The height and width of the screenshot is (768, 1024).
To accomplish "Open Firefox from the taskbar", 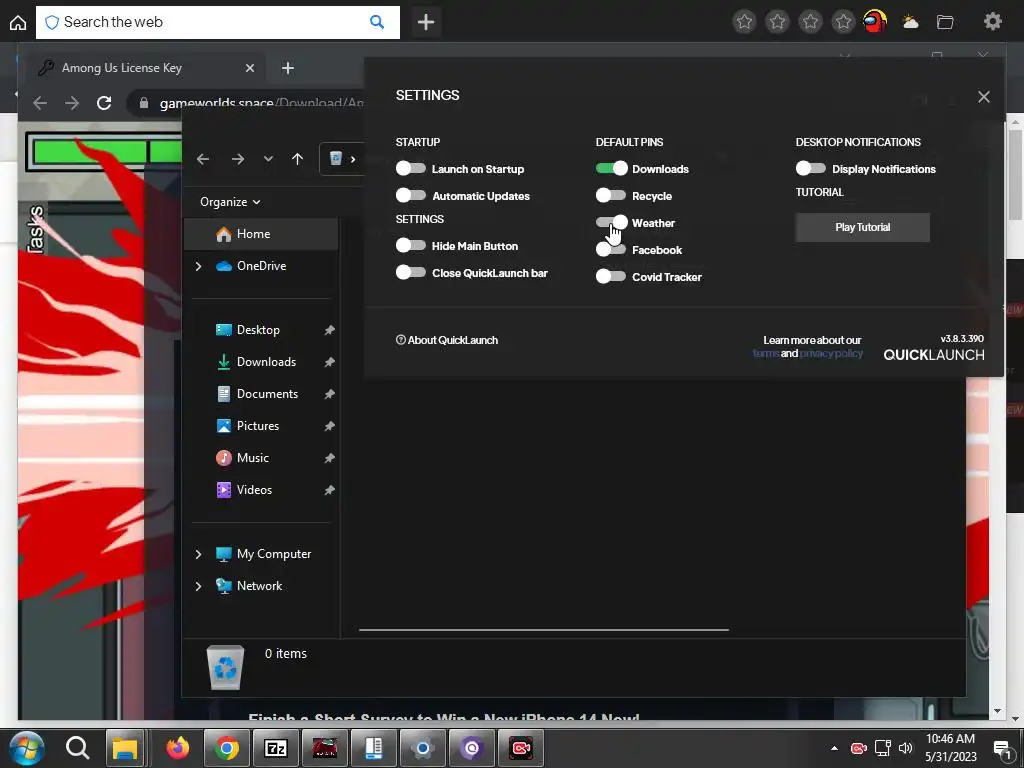I will (177, 747).
